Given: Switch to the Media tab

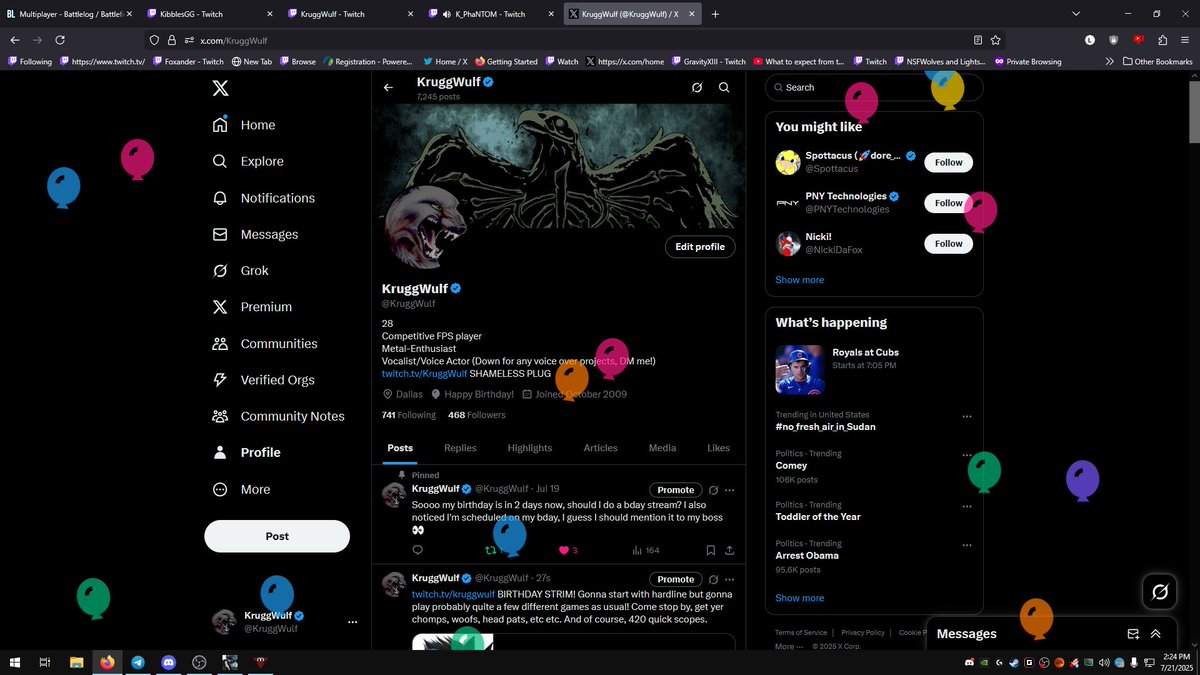Looking at the screenshot, I should click(662, 448).
